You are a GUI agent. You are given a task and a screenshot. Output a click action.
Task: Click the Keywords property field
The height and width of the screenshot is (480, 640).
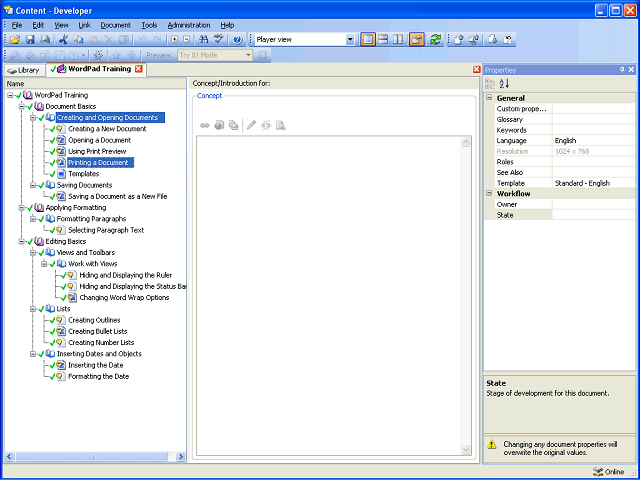click(593, 130)
